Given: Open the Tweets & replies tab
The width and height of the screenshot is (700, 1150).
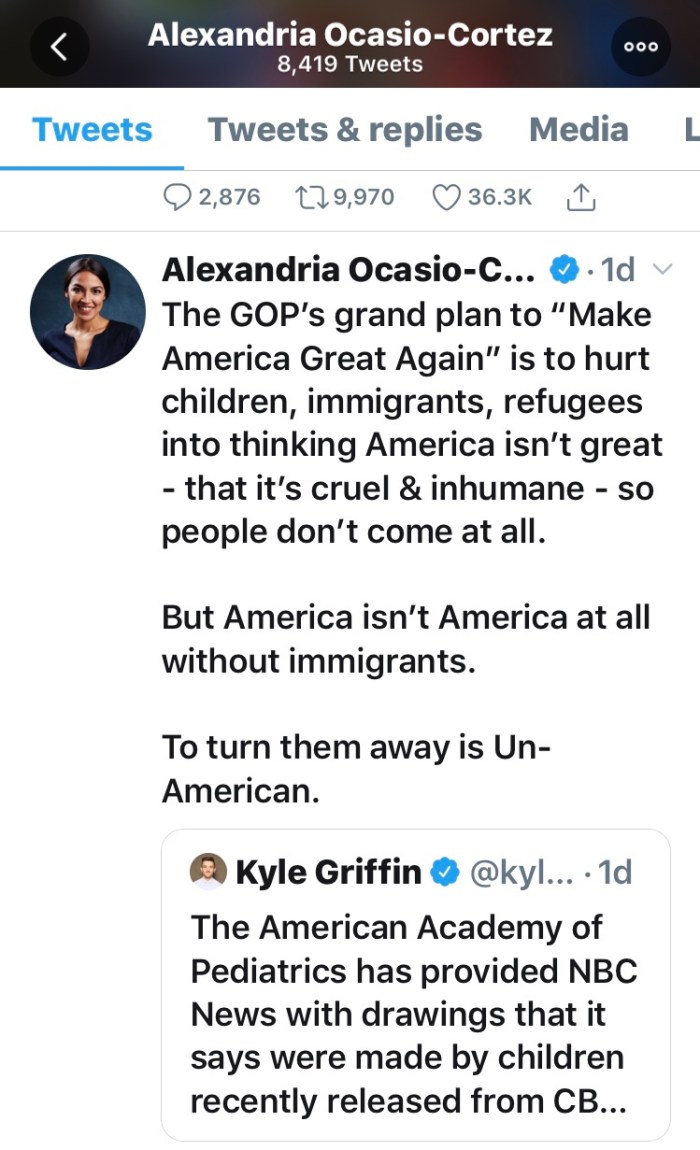Looking at the screenshot, I should pos(344,130).
